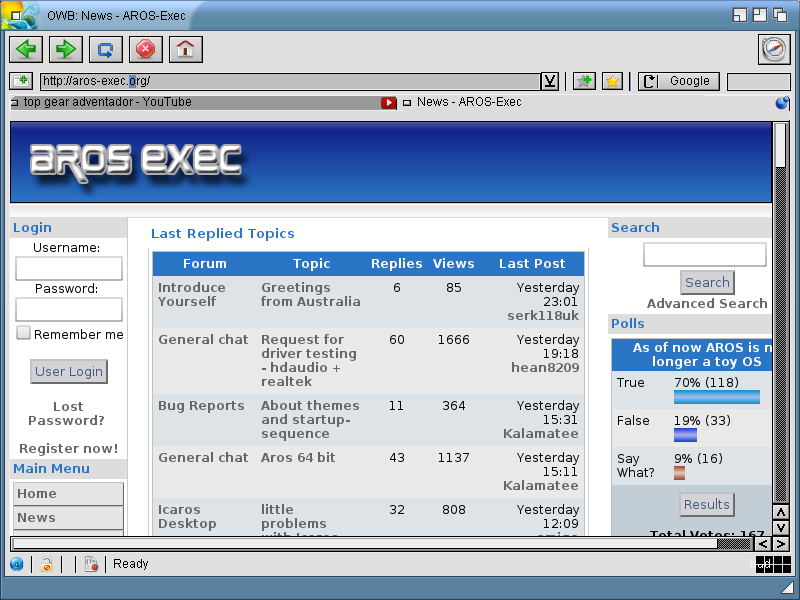
Task: Click the iconify gadget in title bar
Action: coord(739,15)
